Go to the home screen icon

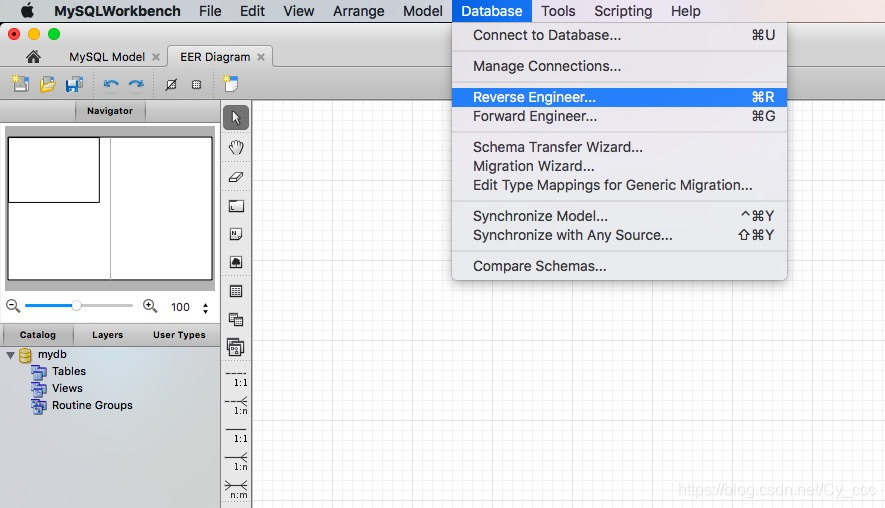click(x=33, y=56)
